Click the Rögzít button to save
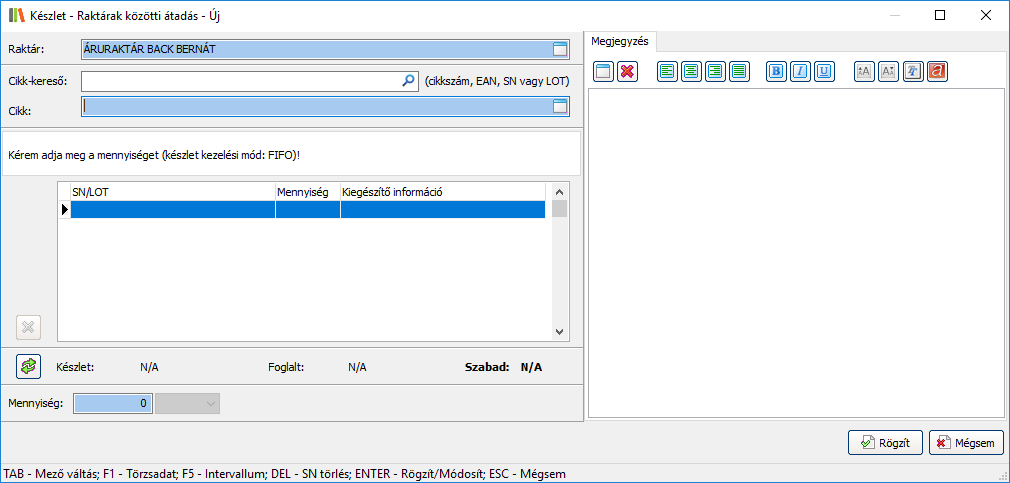Screen dimensions: 1010x483 coord(884,442)
